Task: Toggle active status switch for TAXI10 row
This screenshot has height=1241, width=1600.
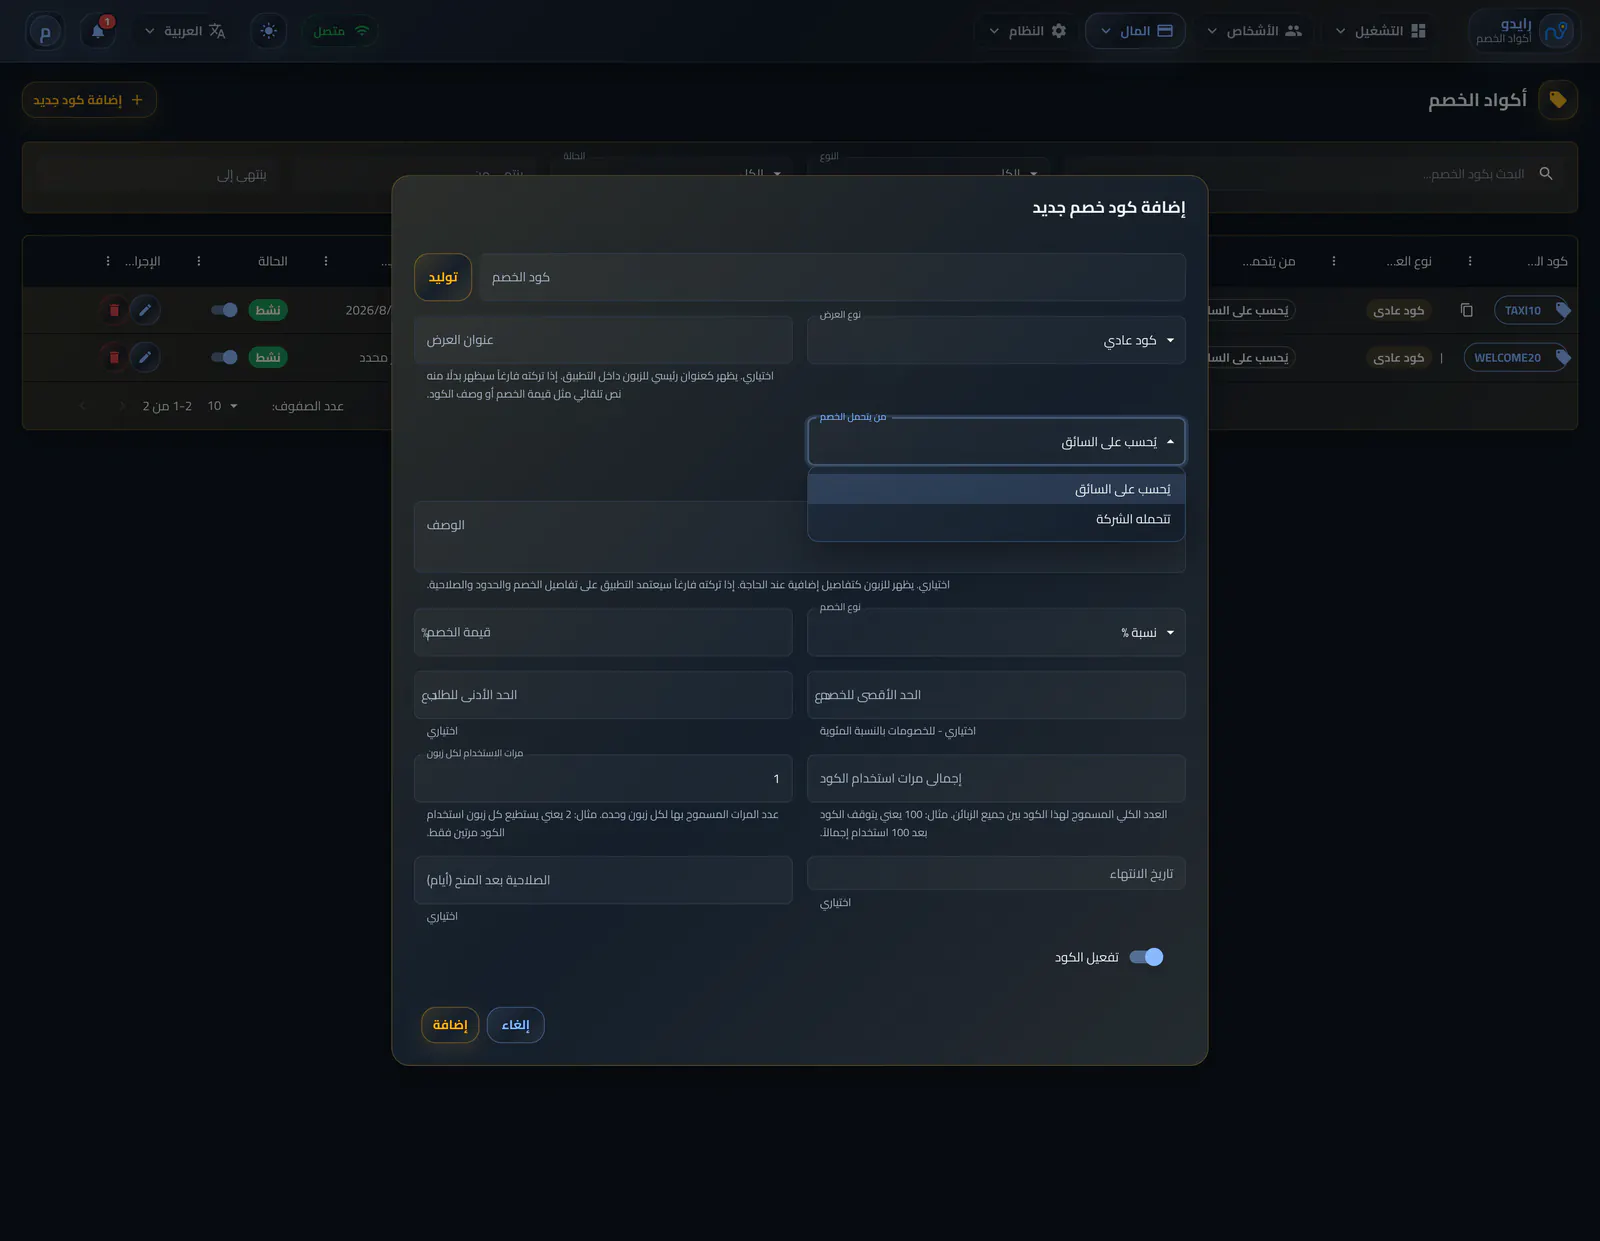Action: coord(224,310)
